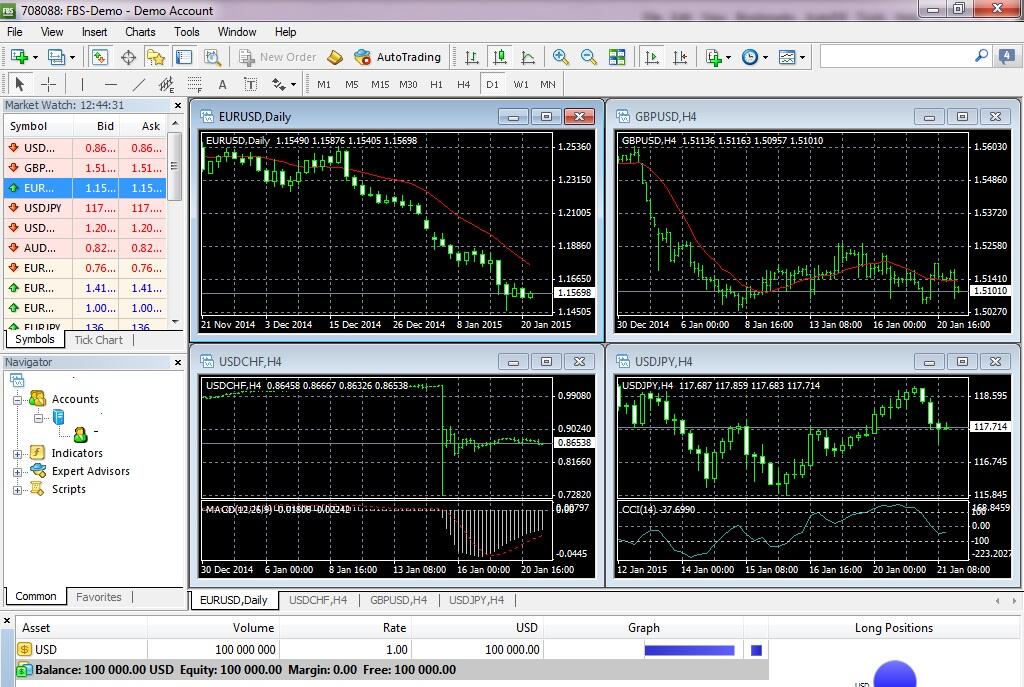Open the Profiles toolbar icon
1024x687 pixels.
pyautogui.click(x=56, y=57)
